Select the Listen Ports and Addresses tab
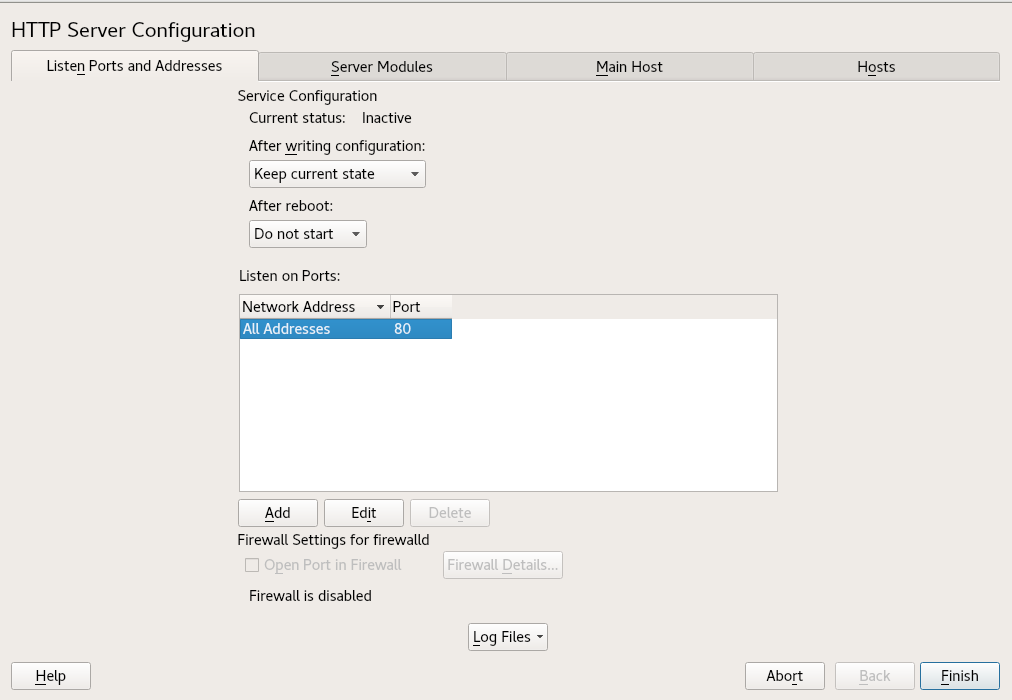Viewport: 1012px width, 700px height. [x=133, y=66]
